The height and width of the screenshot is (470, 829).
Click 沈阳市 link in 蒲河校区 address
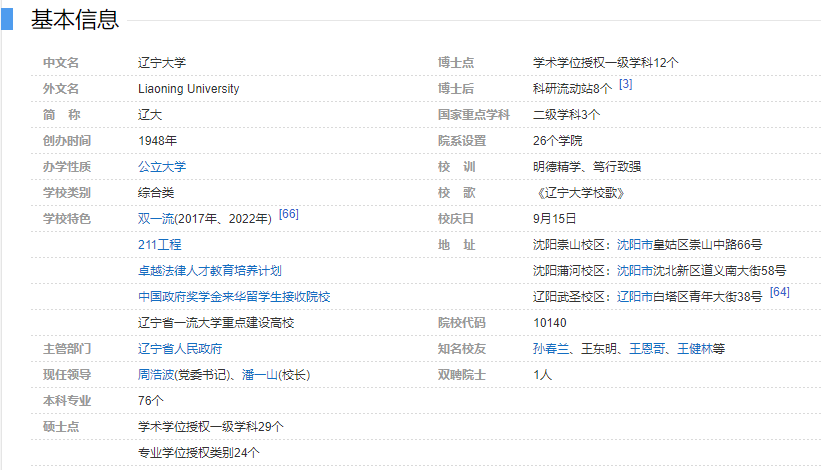(634, 271)
